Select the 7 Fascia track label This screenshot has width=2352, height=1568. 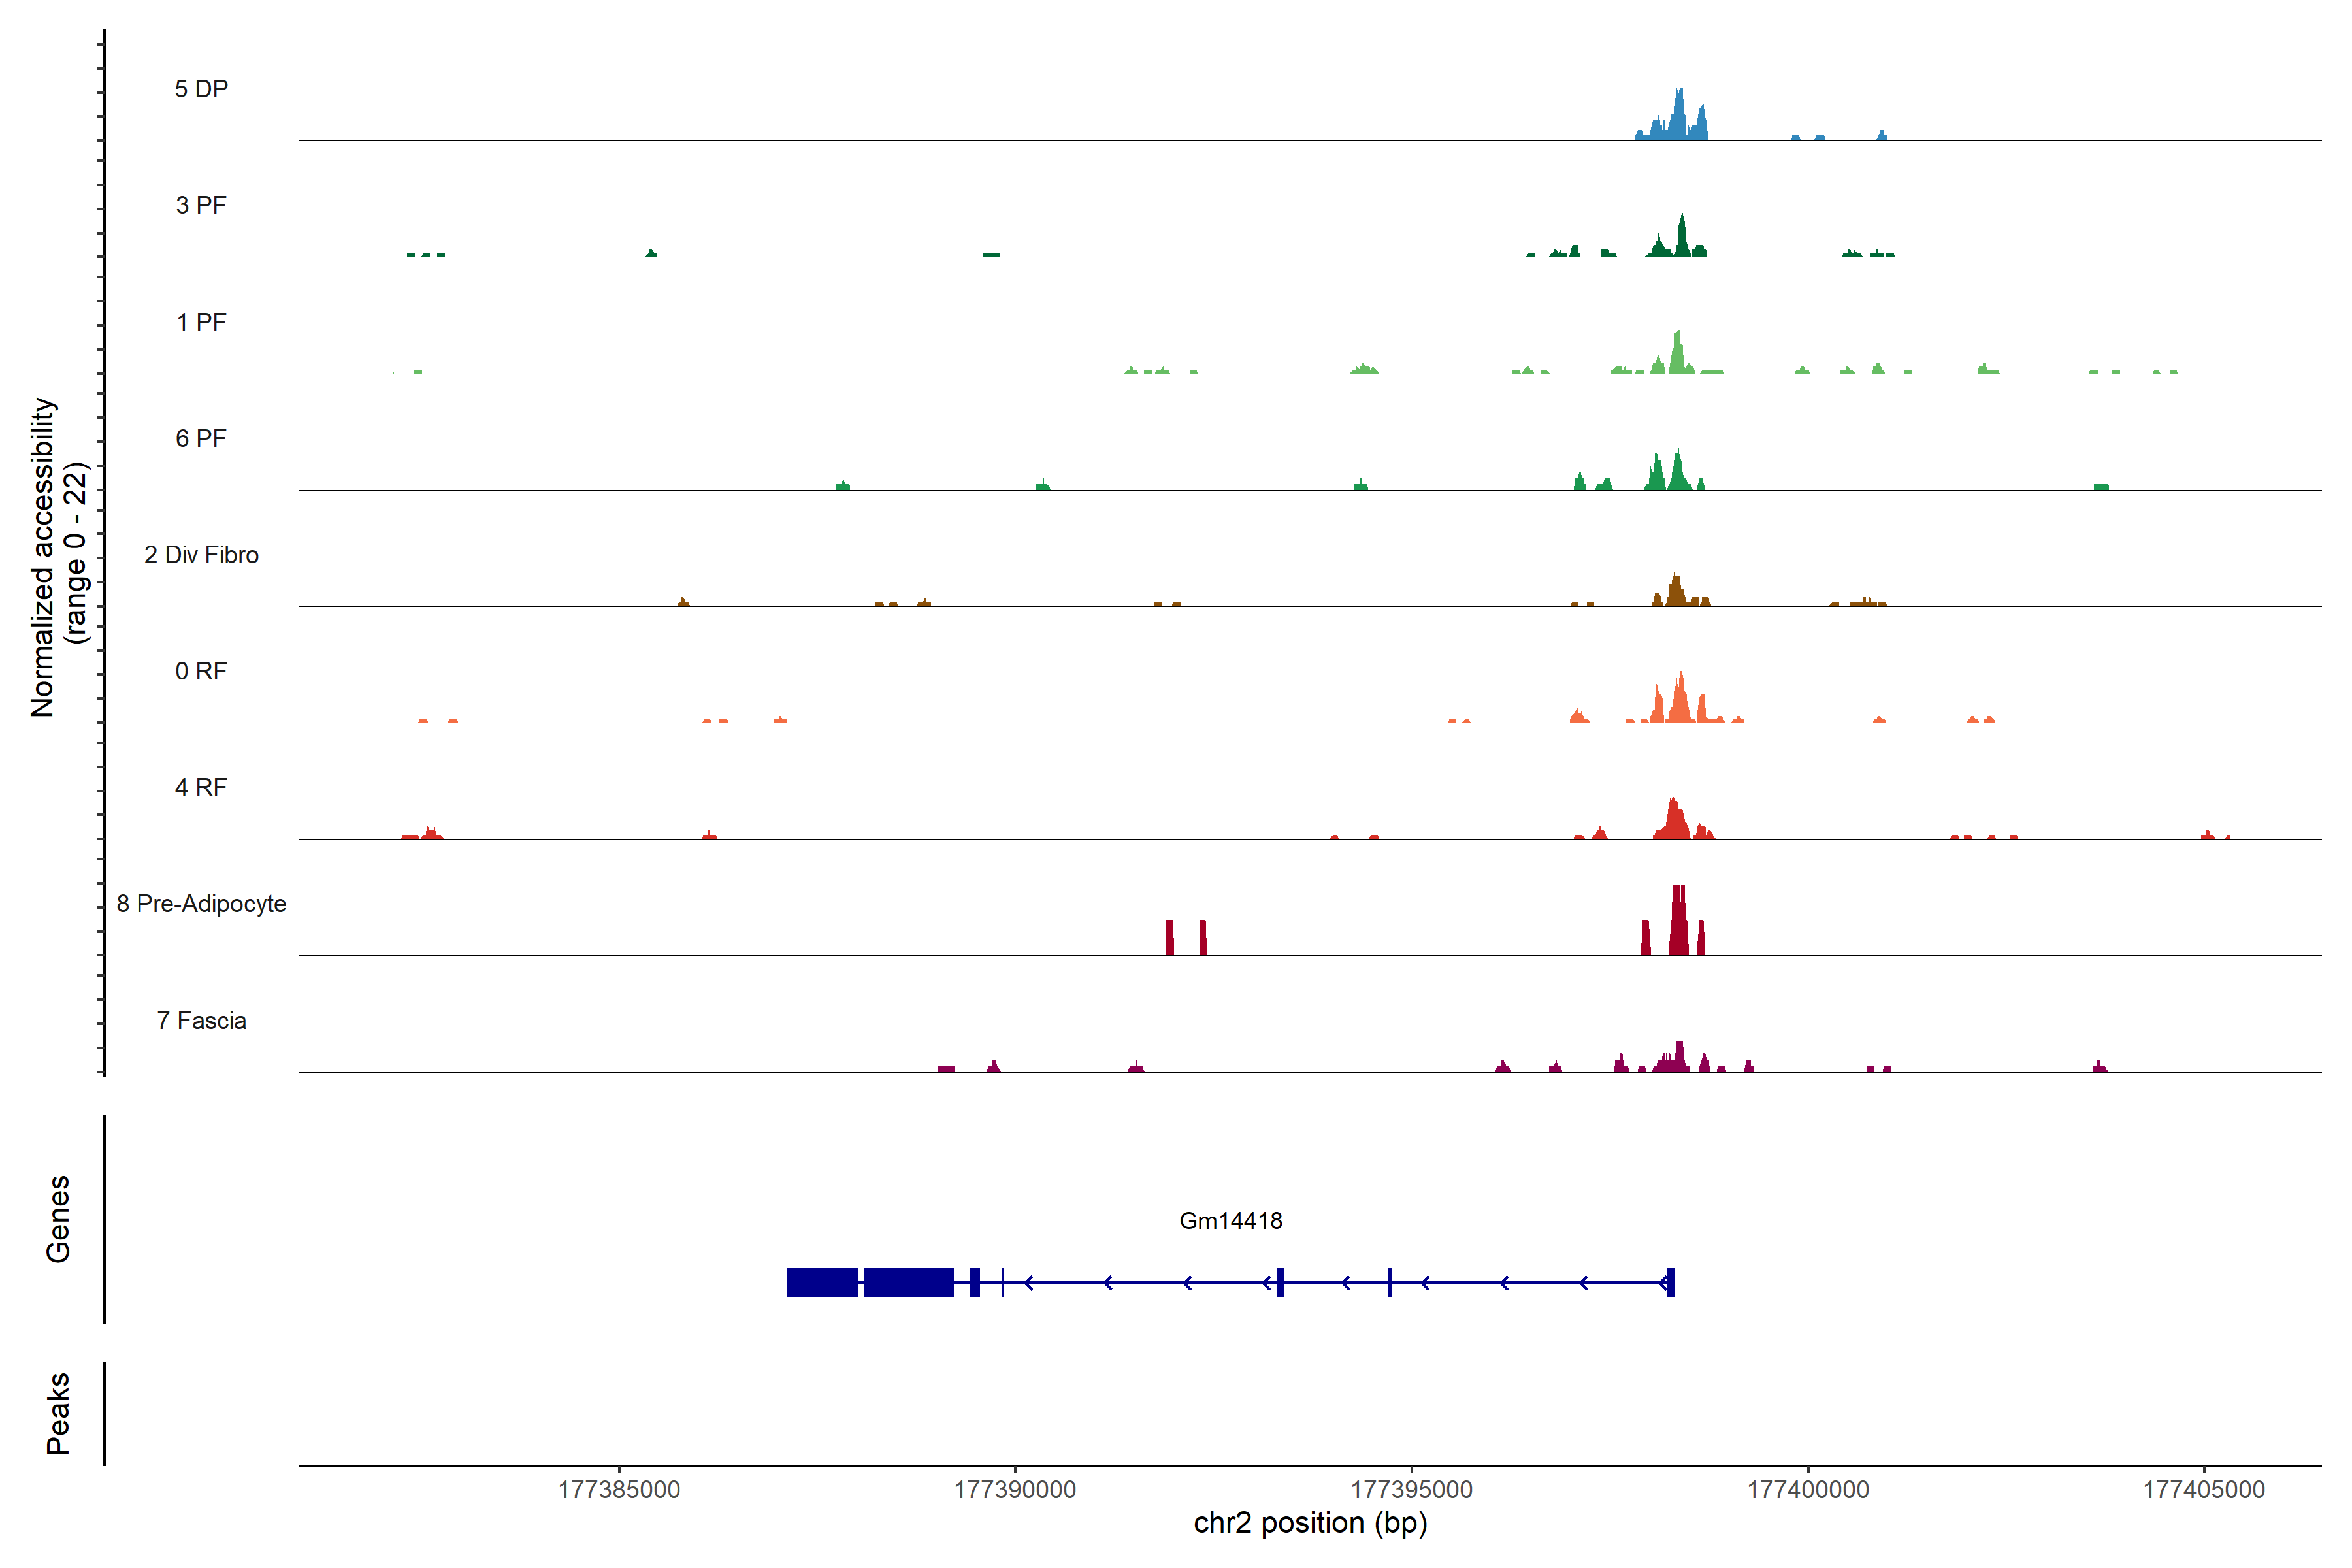tap(201, 1020)
